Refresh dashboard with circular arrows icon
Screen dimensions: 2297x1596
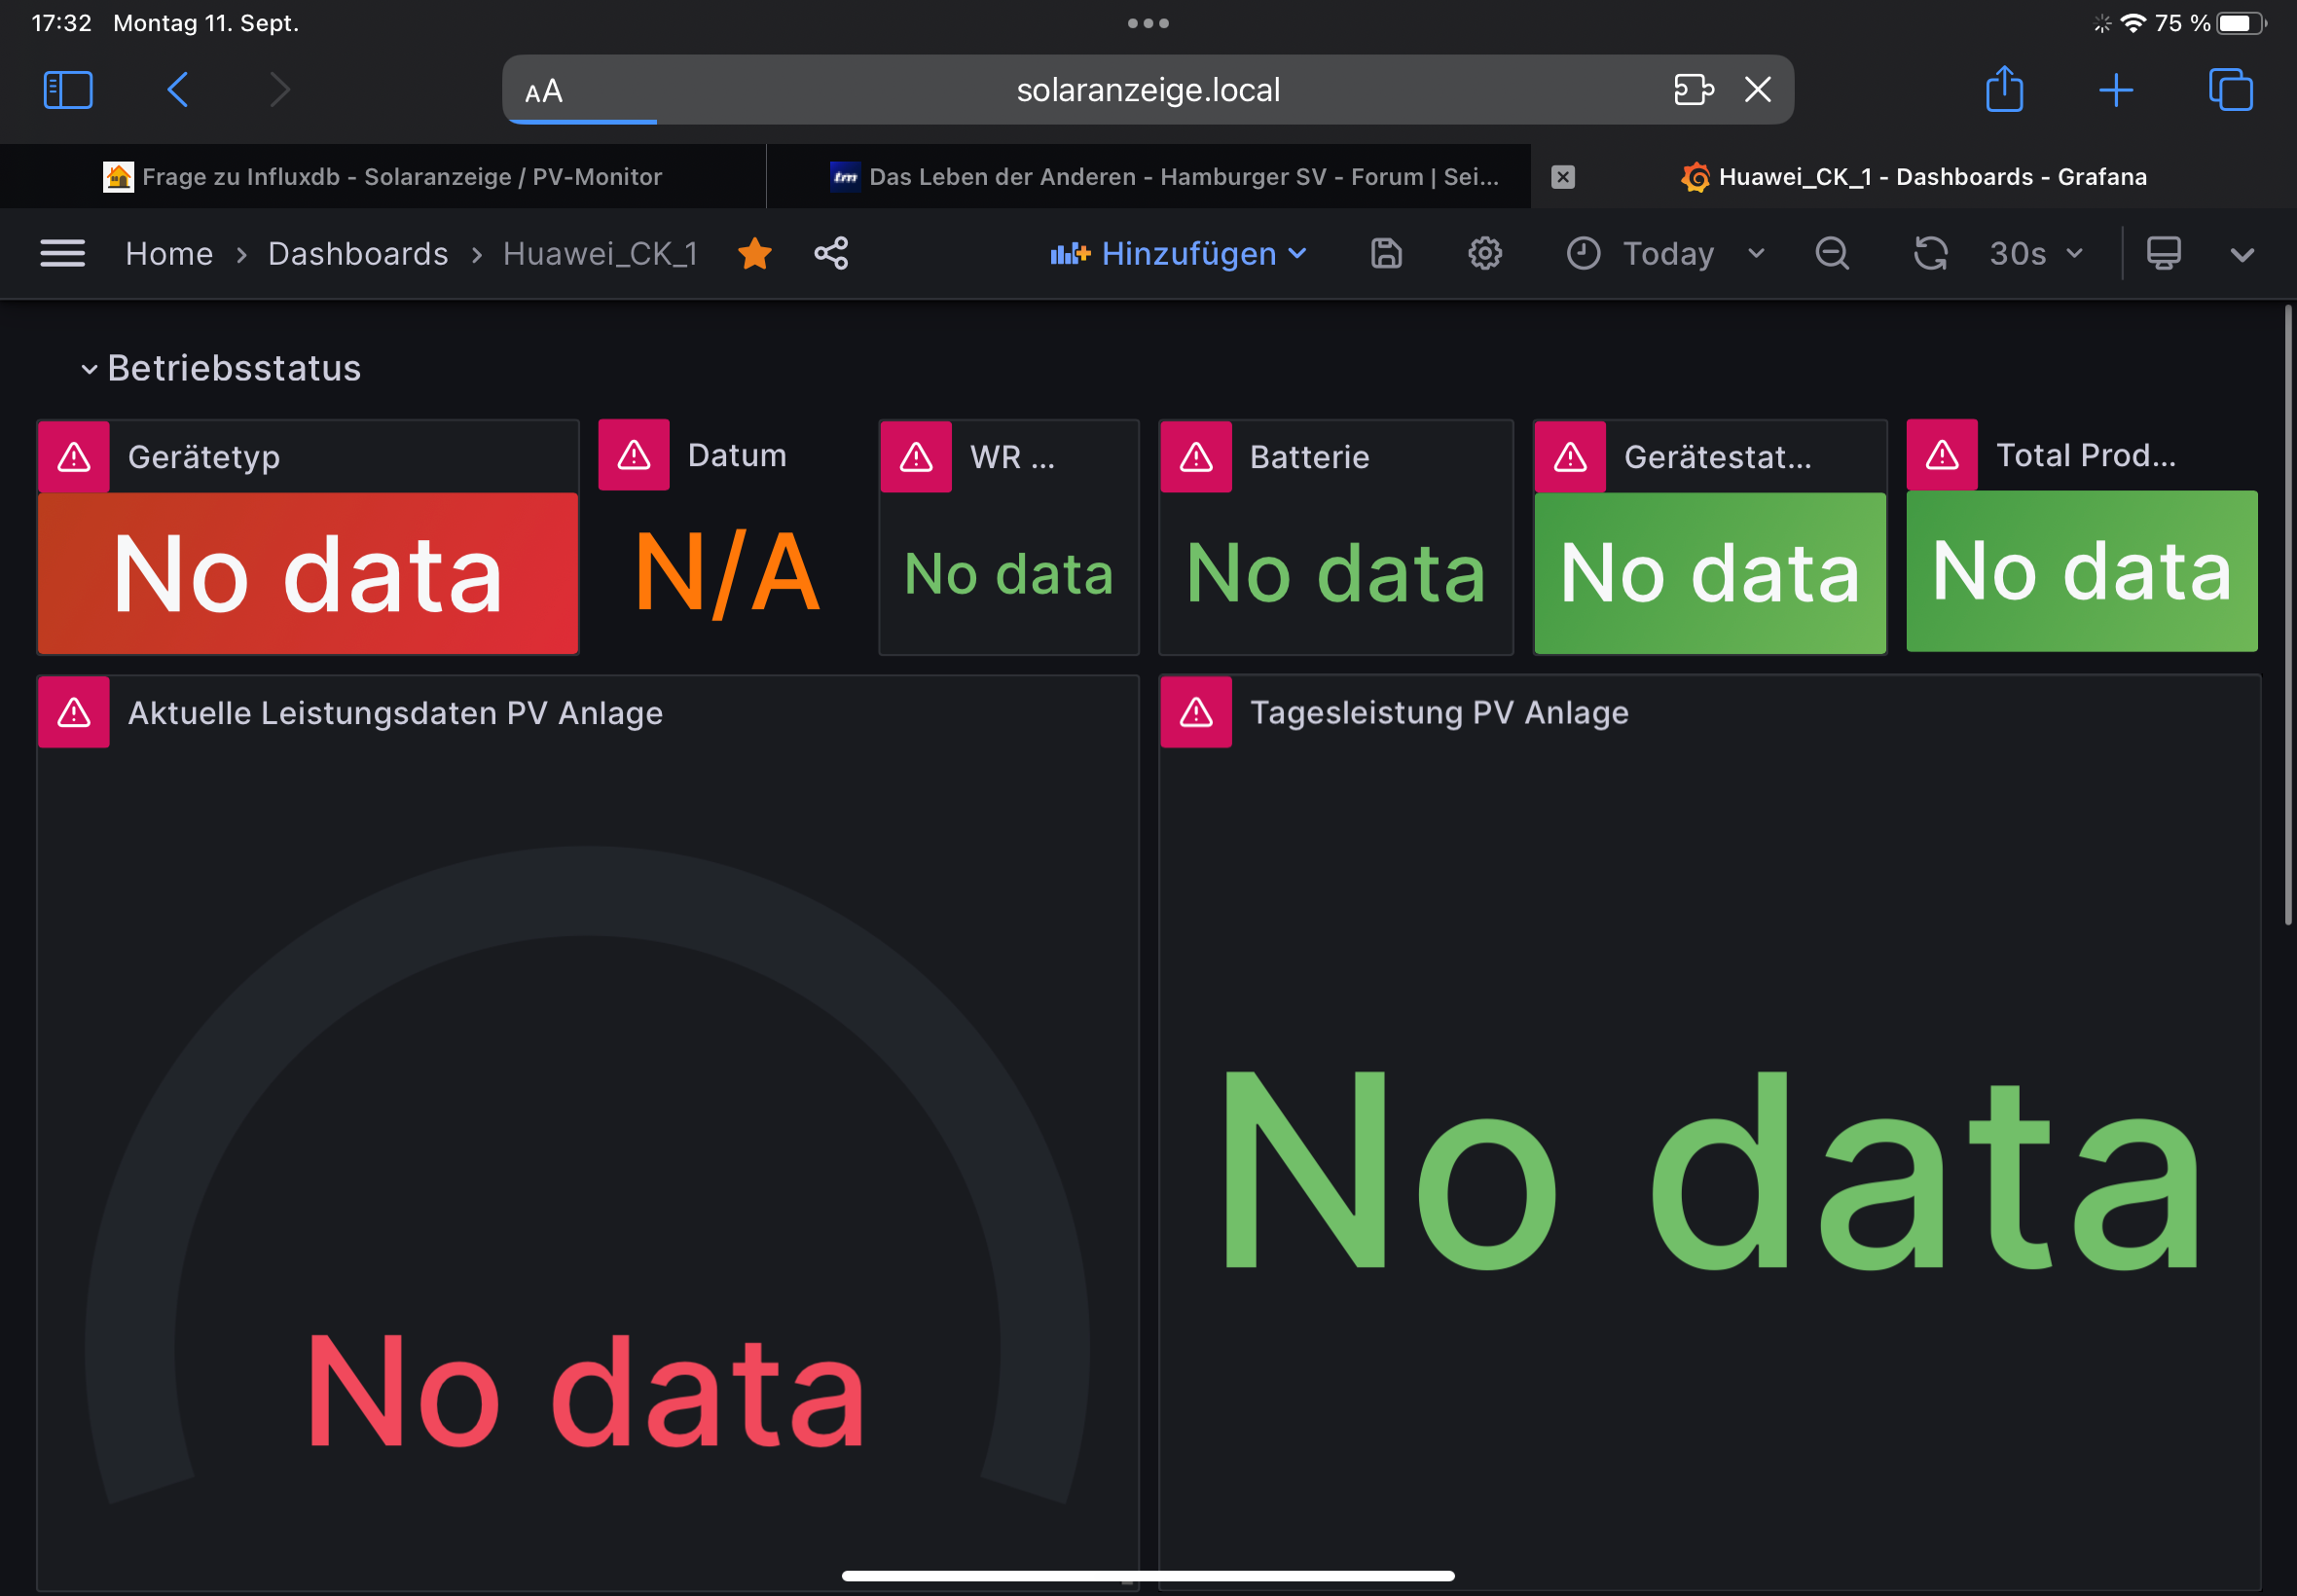tap(1930, 254)
